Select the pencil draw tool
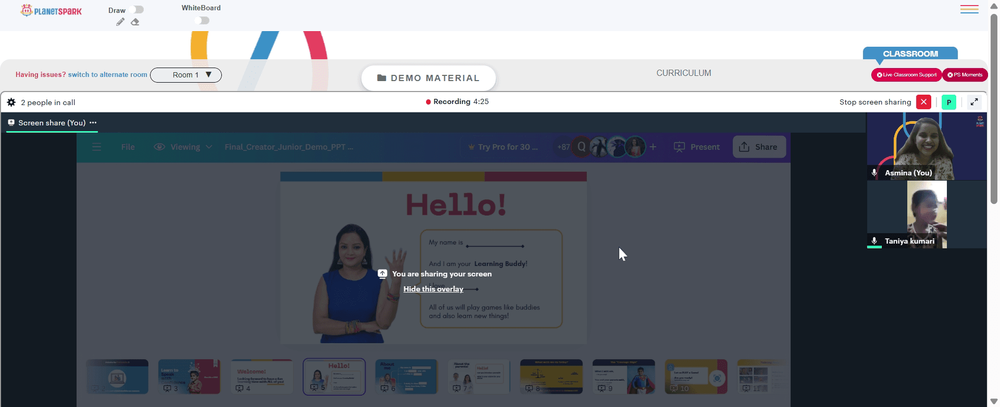 tap(121, 22)
